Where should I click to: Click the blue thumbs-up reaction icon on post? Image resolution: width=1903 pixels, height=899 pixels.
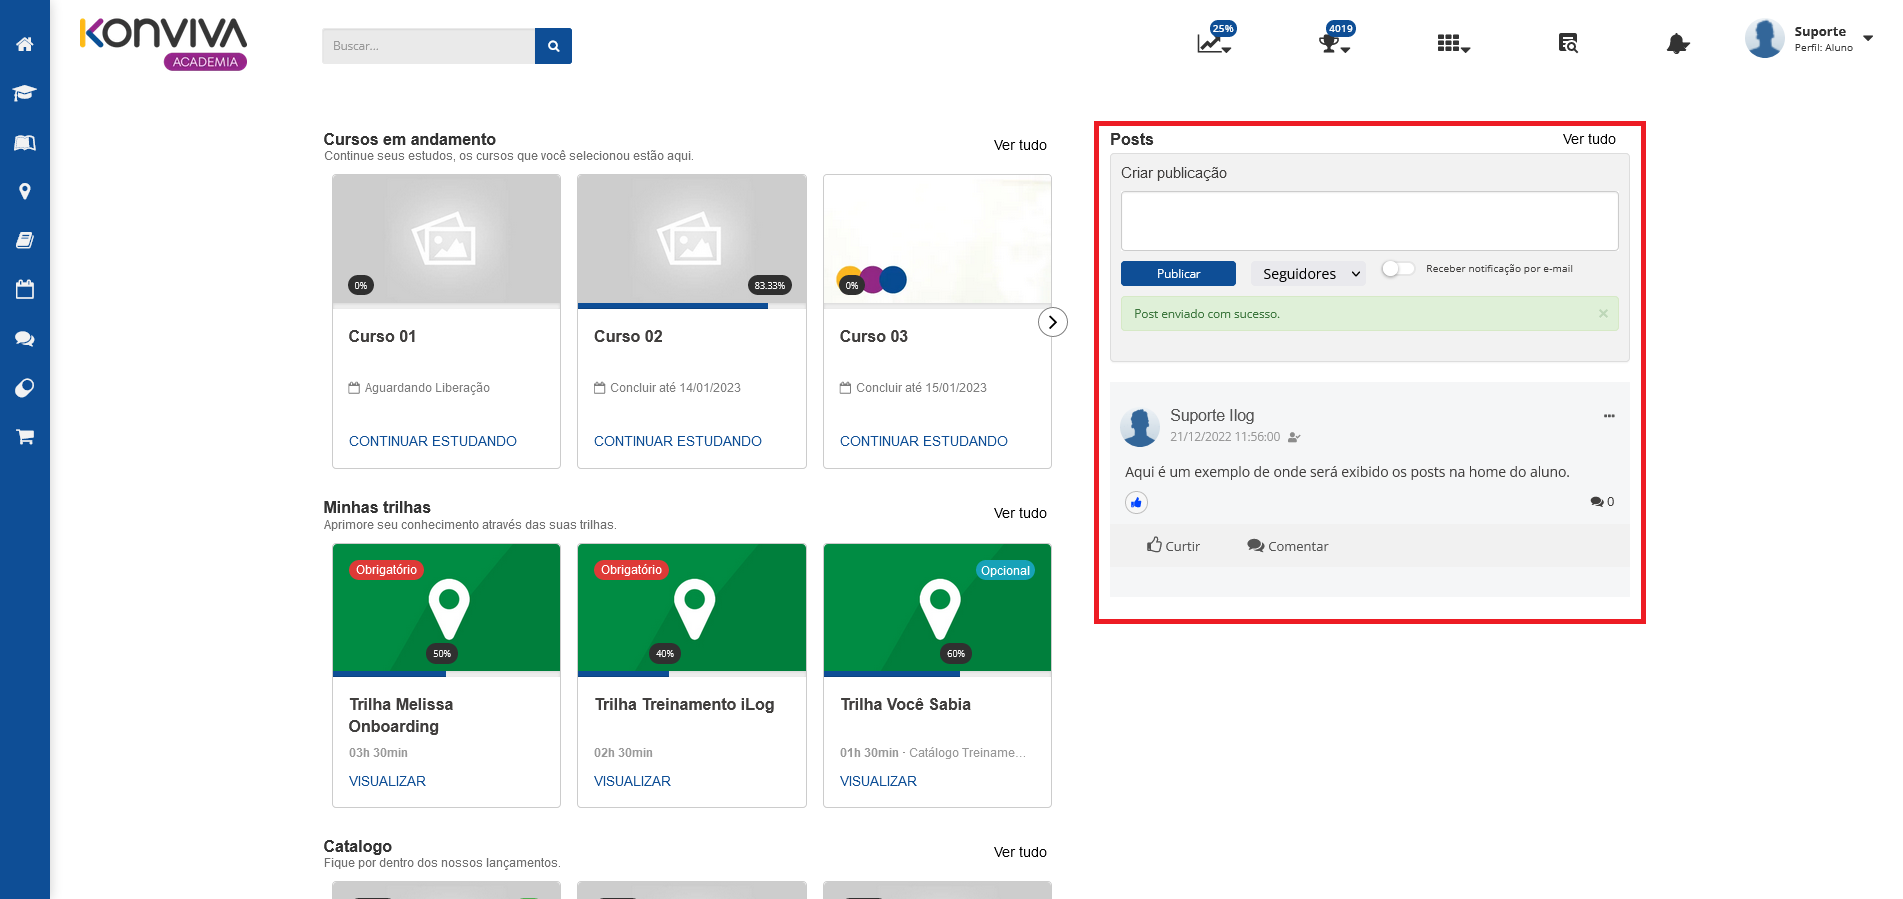click(1136, 502)
